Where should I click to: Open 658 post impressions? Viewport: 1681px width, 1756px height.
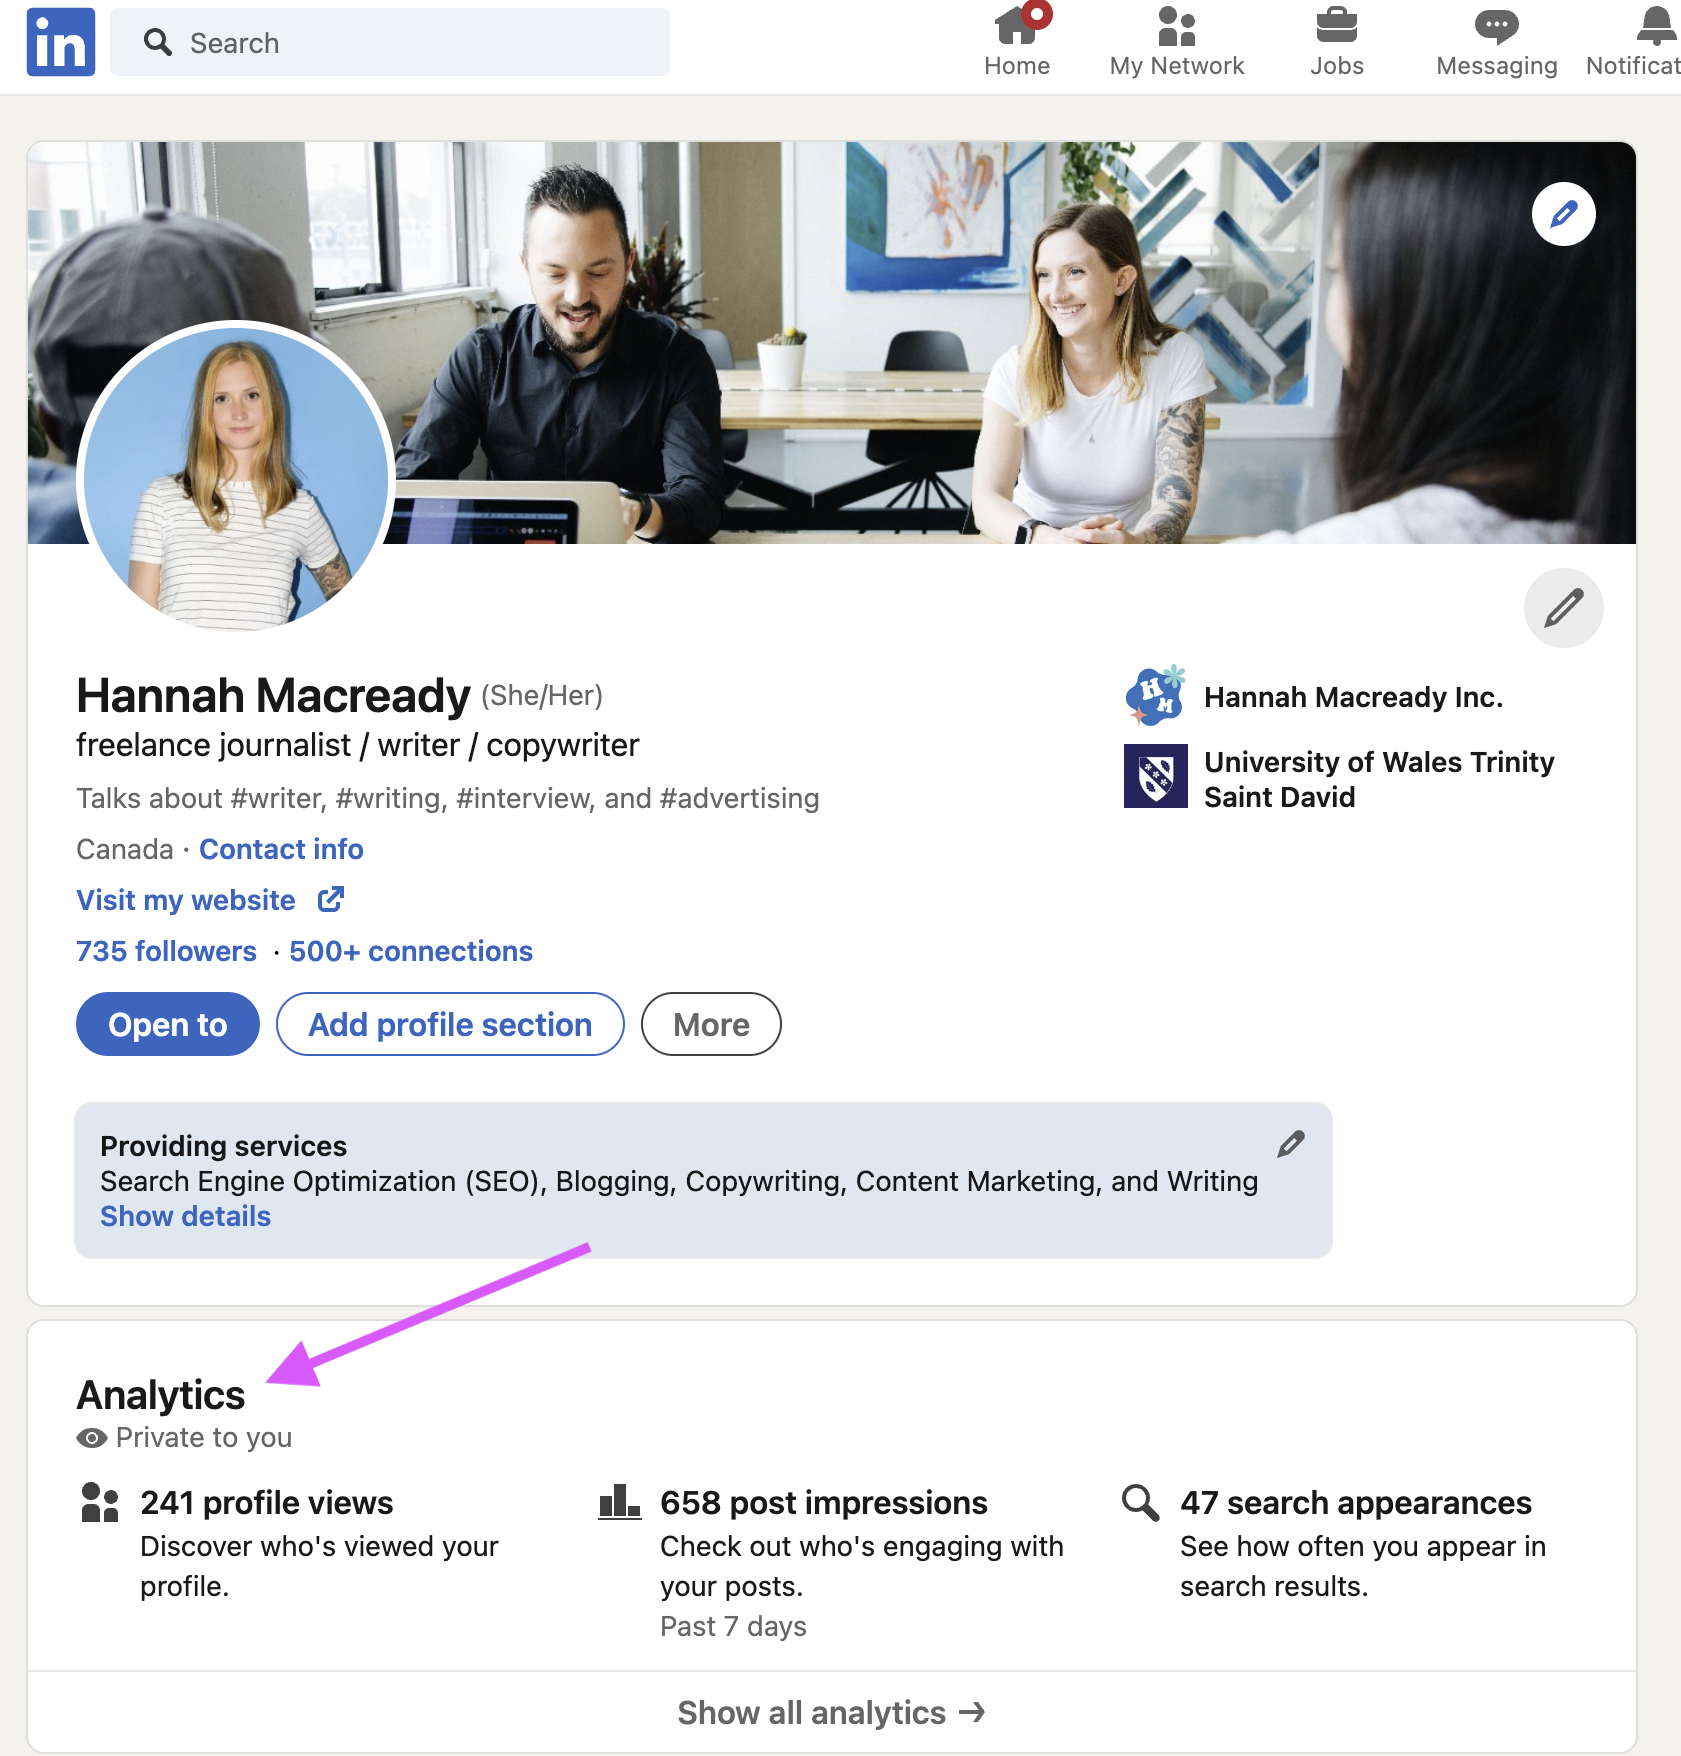pos(824,1503)
